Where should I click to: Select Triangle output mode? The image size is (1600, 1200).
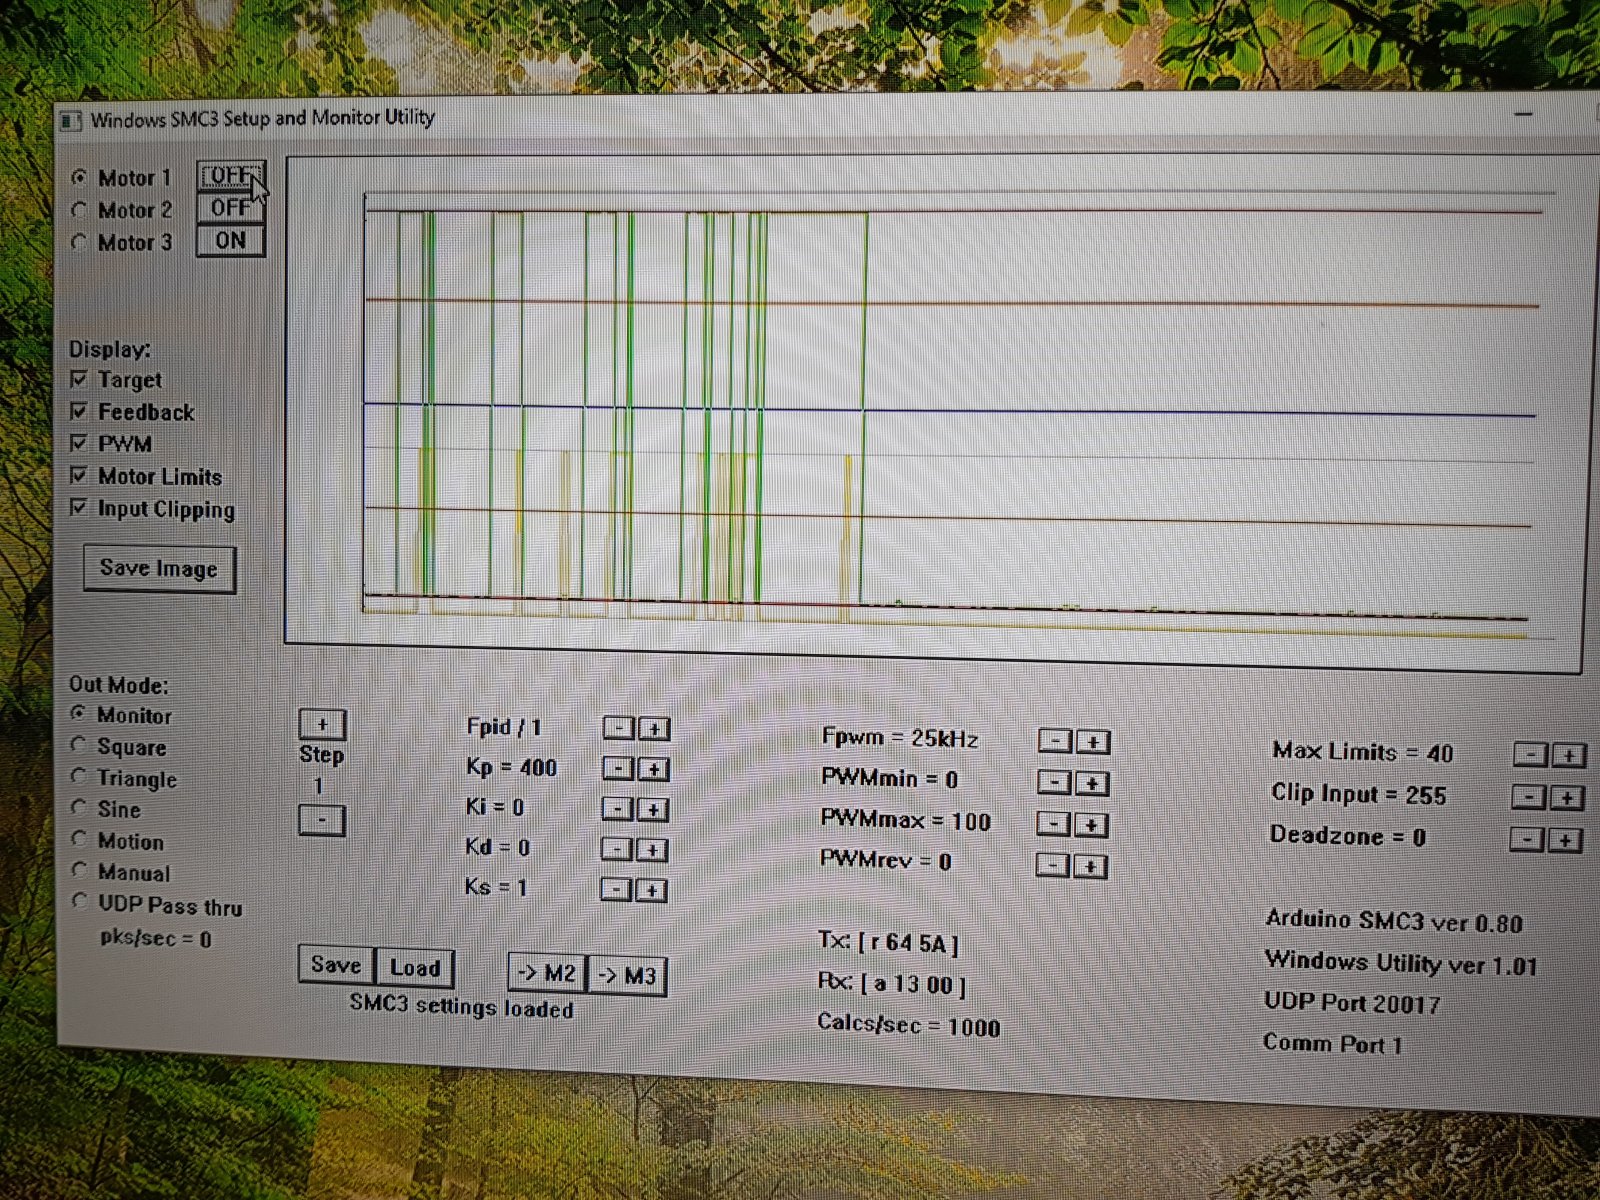coord(78,776)
